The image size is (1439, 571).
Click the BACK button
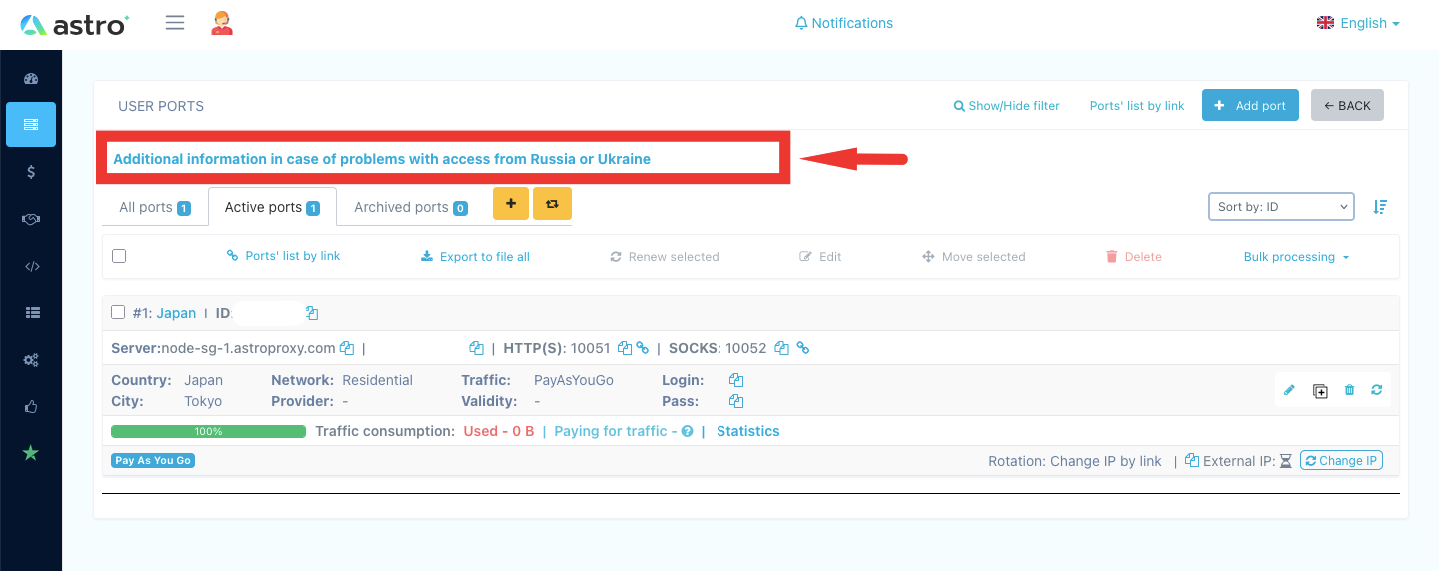coord(1347,106)
